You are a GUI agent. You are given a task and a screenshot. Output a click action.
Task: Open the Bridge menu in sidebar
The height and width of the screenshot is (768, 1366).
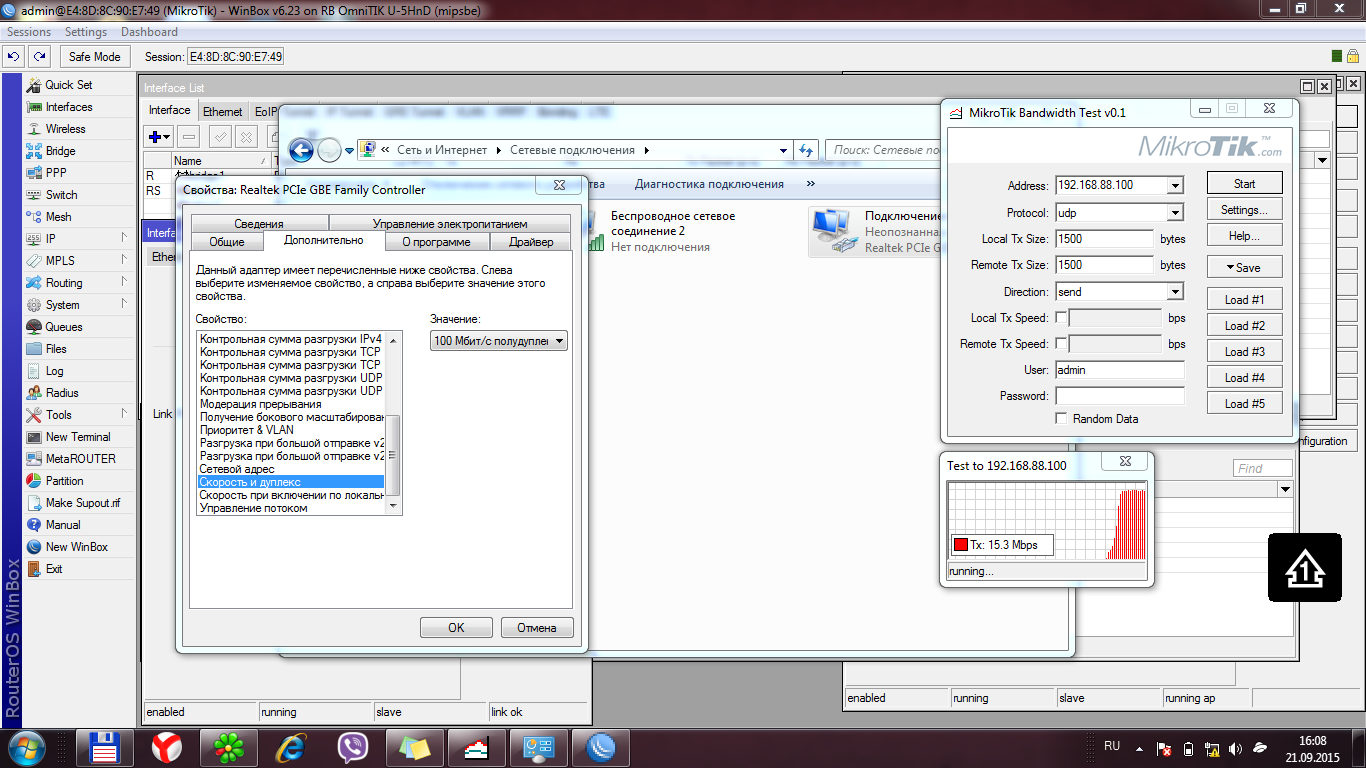pyautogui.click(x=60, y=151)
